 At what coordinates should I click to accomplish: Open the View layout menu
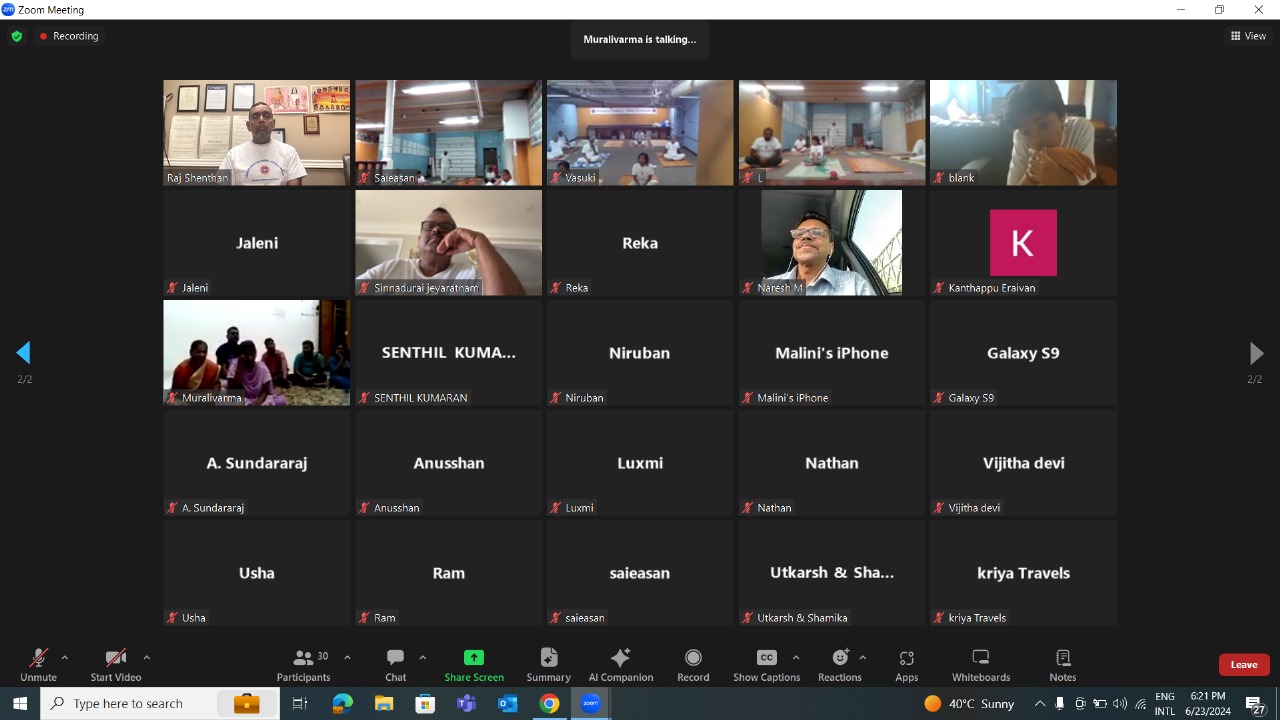(x=1248, y=36)
